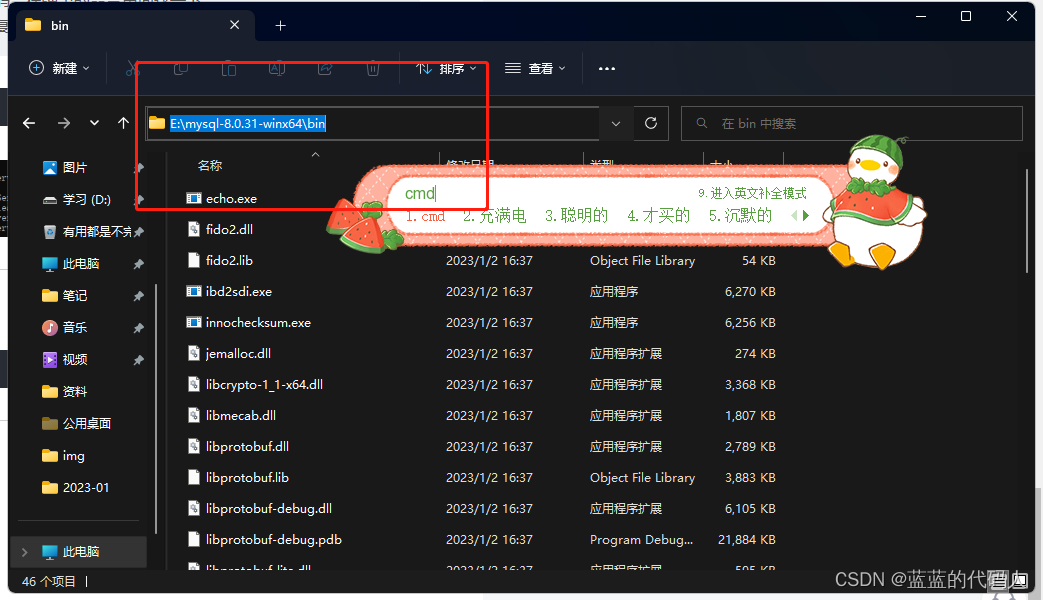1043x600 pixels.
Task: Sort by Name (名称) column header
Action: [210, 166]
